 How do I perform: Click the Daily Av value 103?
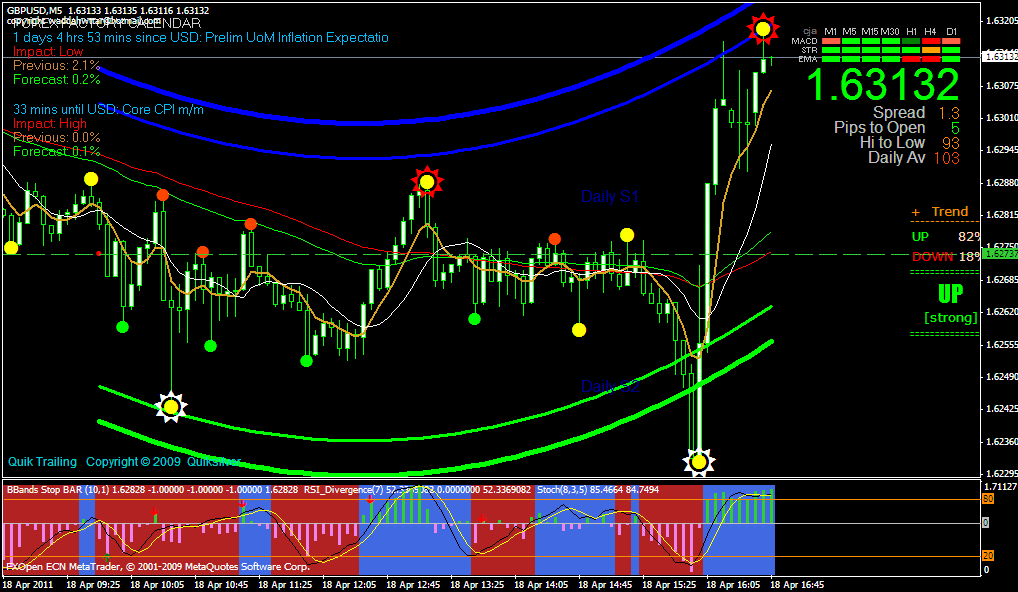pyautogui.click(x=947, y=158)
